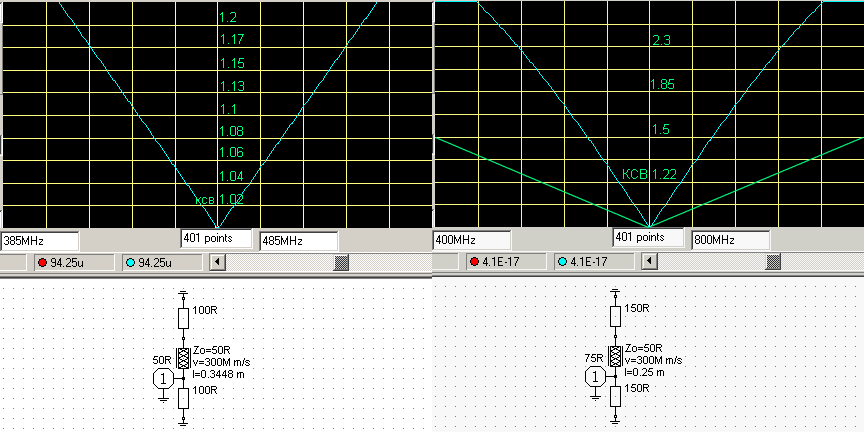
Task: Click the cyan 94.25u marker readout
Action: (x=161, y=263)
